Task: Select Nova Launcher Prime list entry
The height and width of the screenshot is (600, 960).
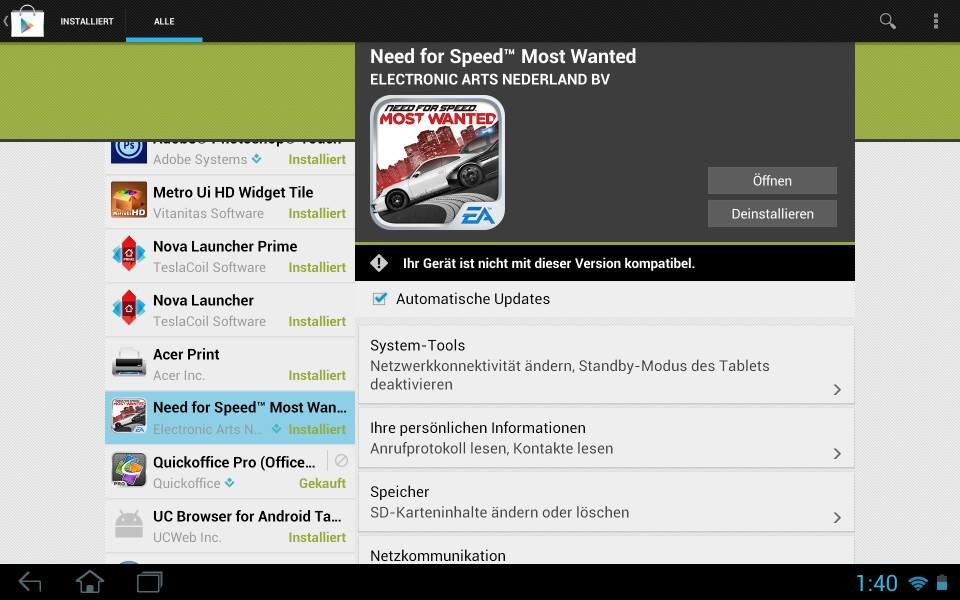Action: click(230, 255)
